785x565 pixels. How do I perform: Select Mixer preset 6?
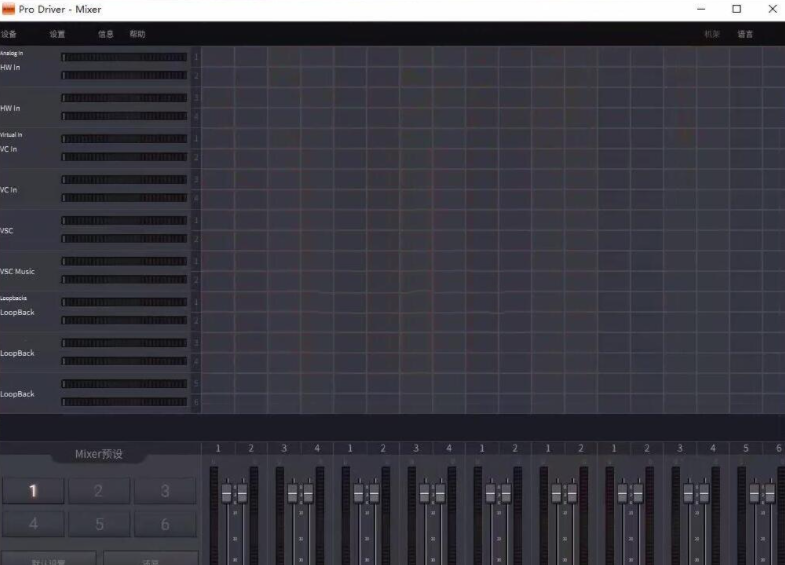click(x=165, y=524)
